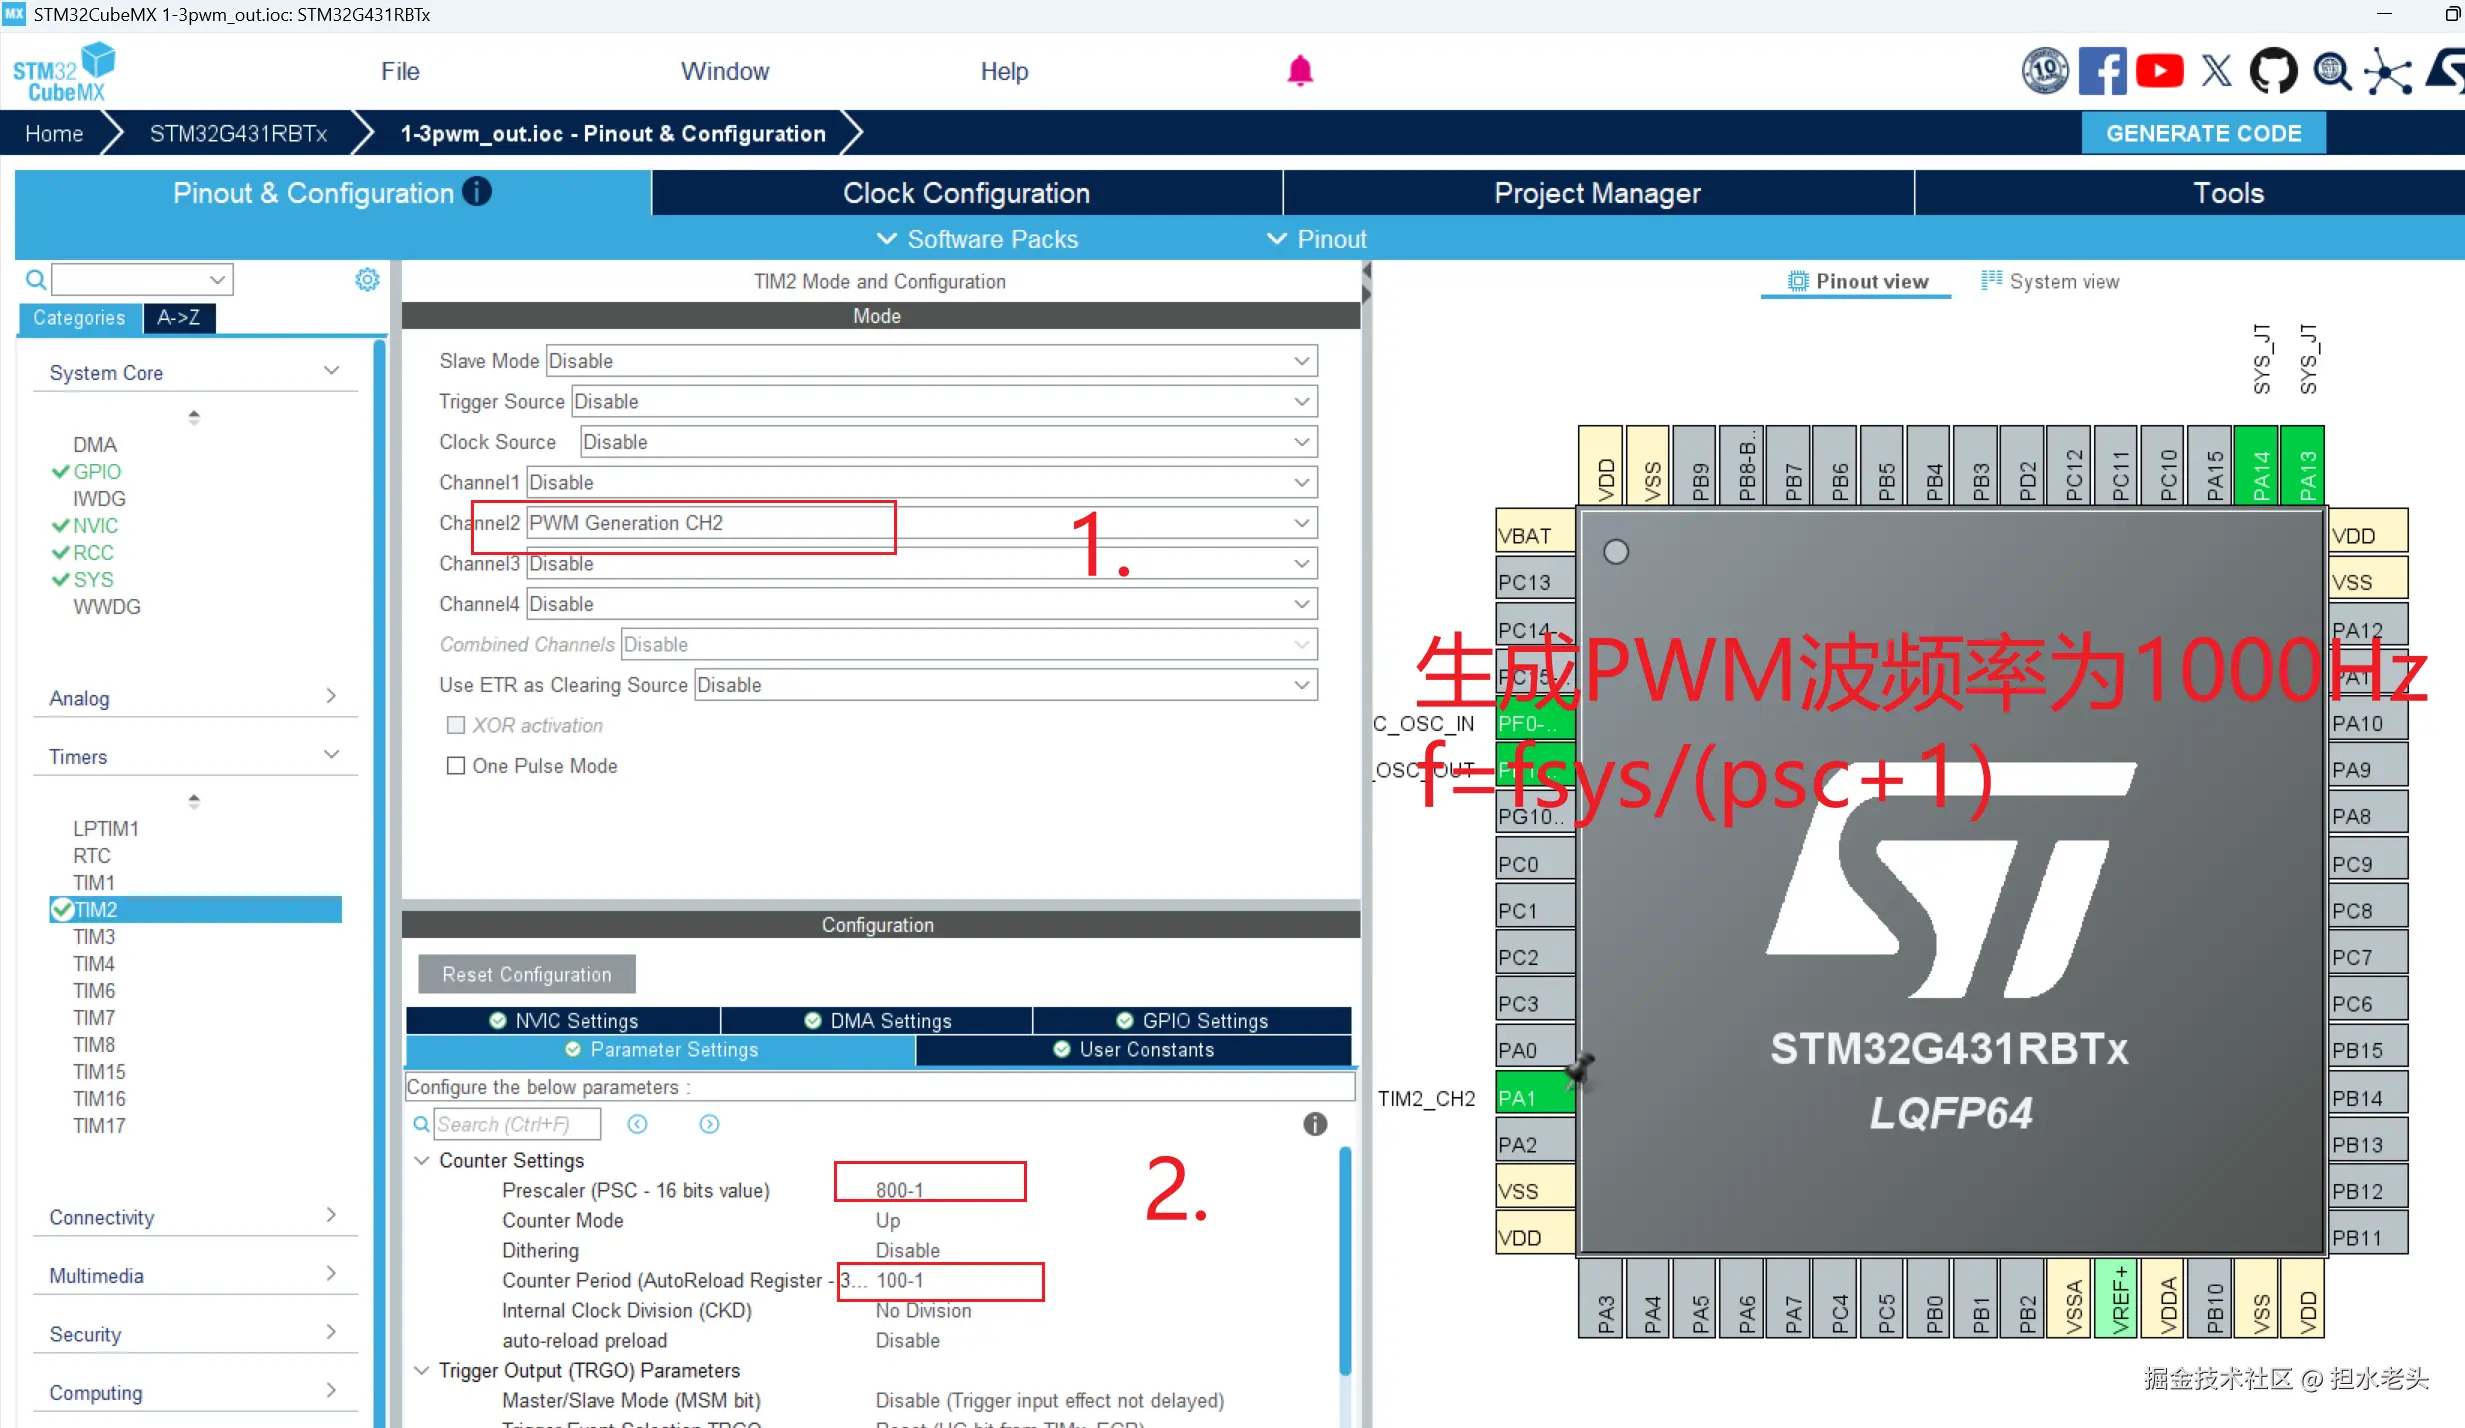
Task: Click the Reset Configuration button
Action: point(527,974)
